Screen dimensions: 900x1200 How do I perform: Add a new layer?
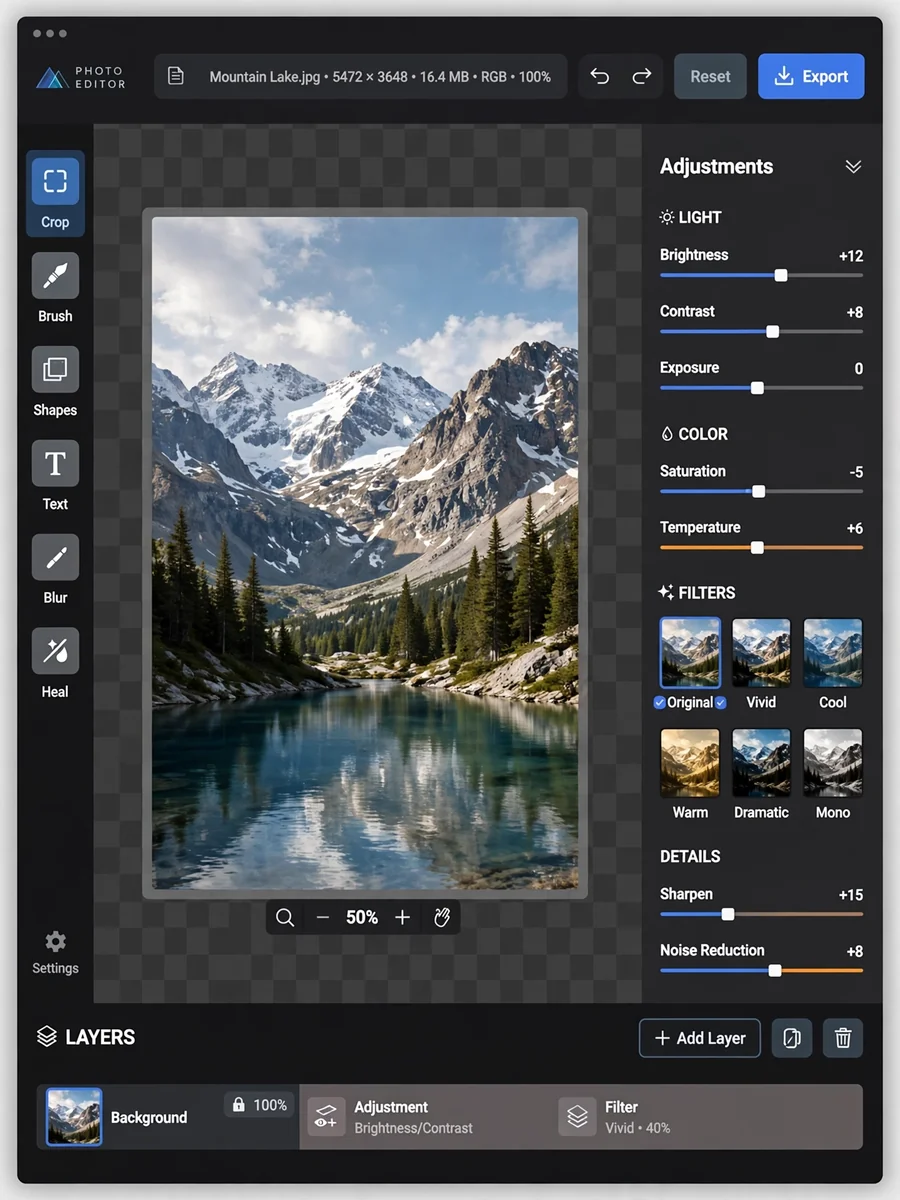[700, 1038]
